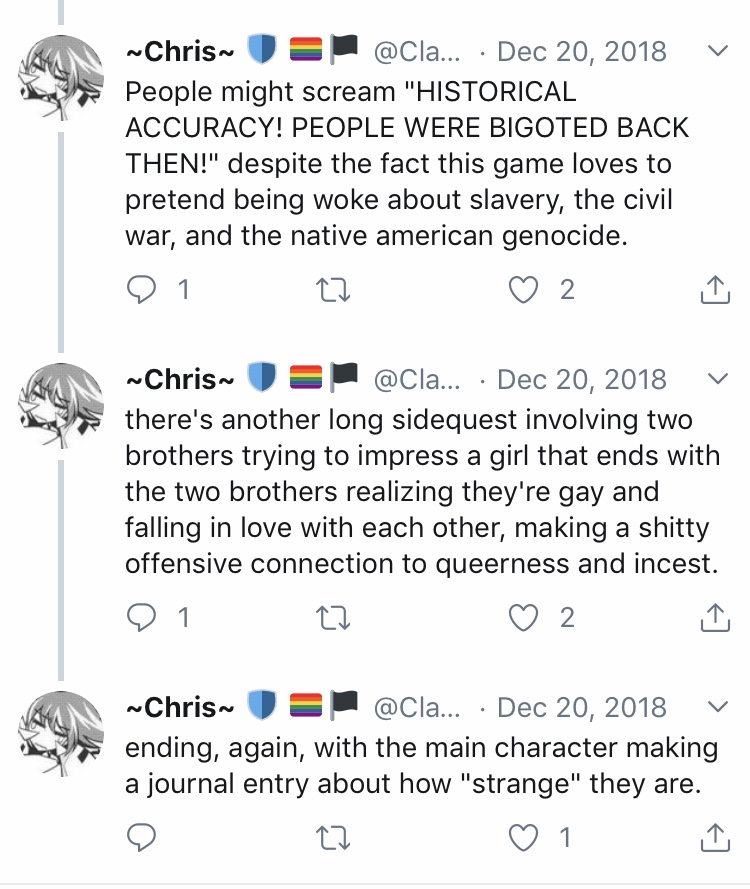This screenshot has width=750, height=889.
Task: Open the Dec 20, 2018 timestamp of third tweet
Action: [x=582, y=708]
